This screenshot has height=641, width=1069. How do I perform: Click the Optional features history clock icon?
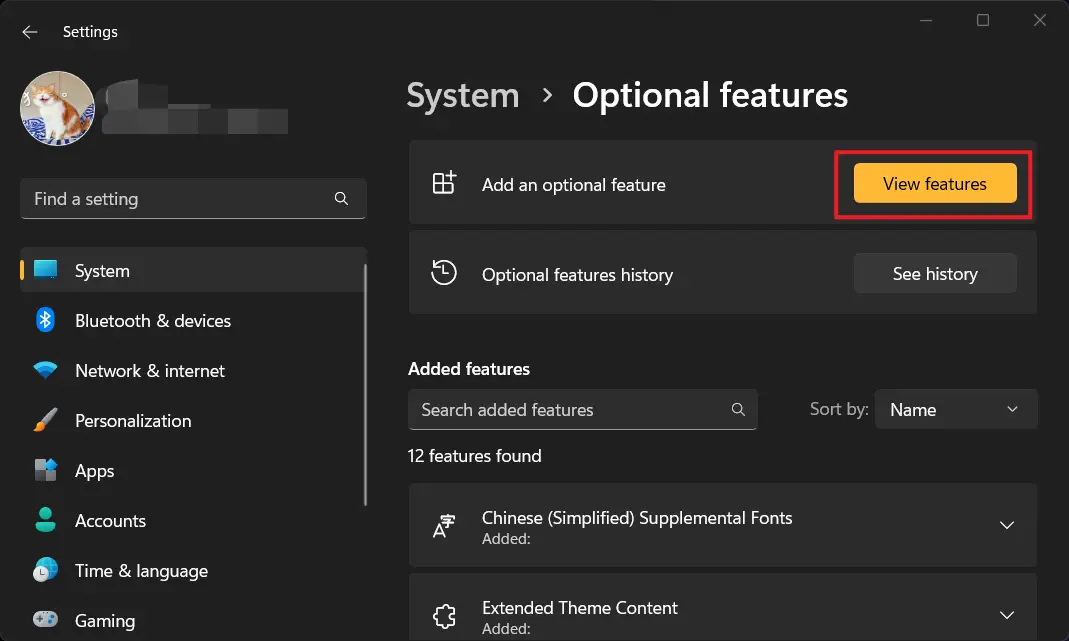click(x=443, y=272)
